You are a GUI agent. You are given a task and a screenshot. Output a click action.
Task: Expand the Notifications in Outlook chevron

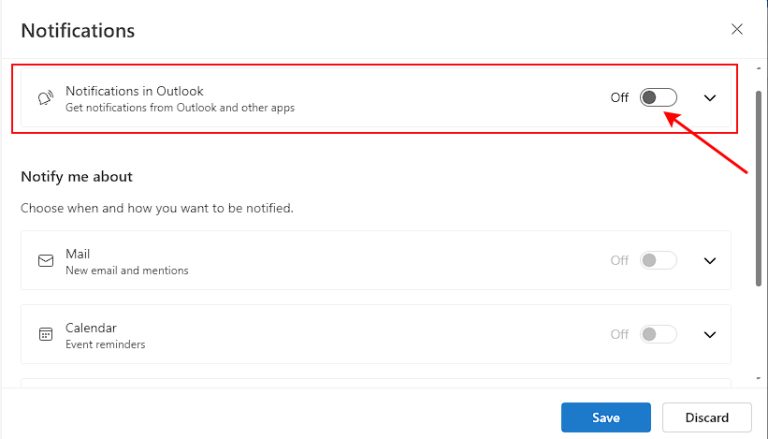pyautogui.click(x=710, y=98)
